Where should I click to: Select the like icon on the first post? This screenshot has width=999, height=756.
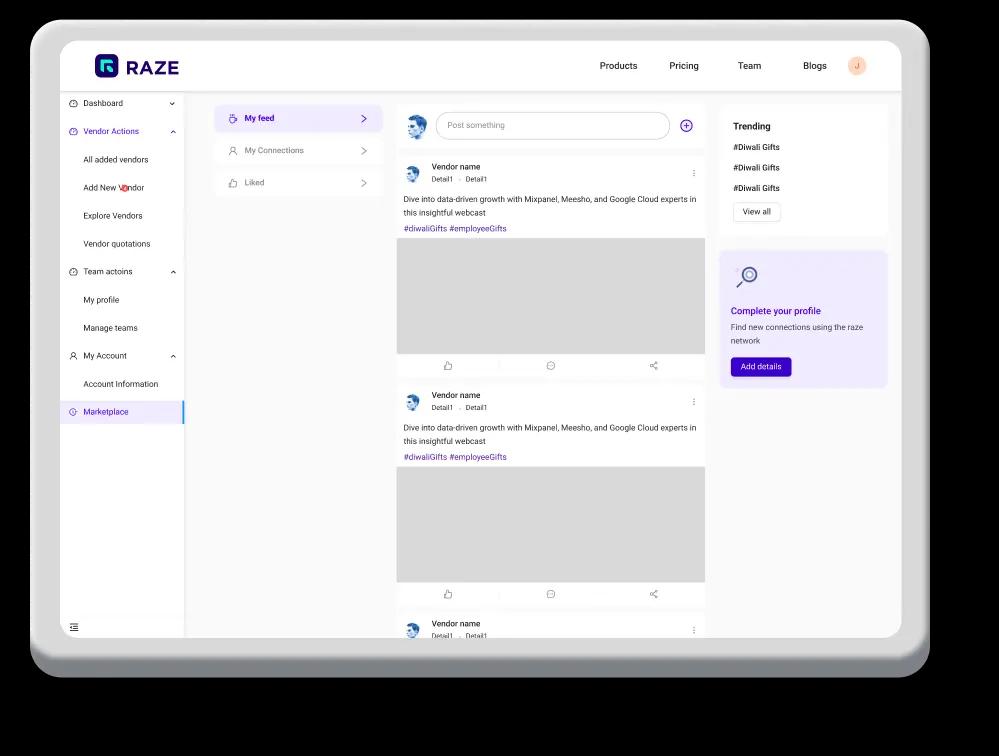[448, 365]
